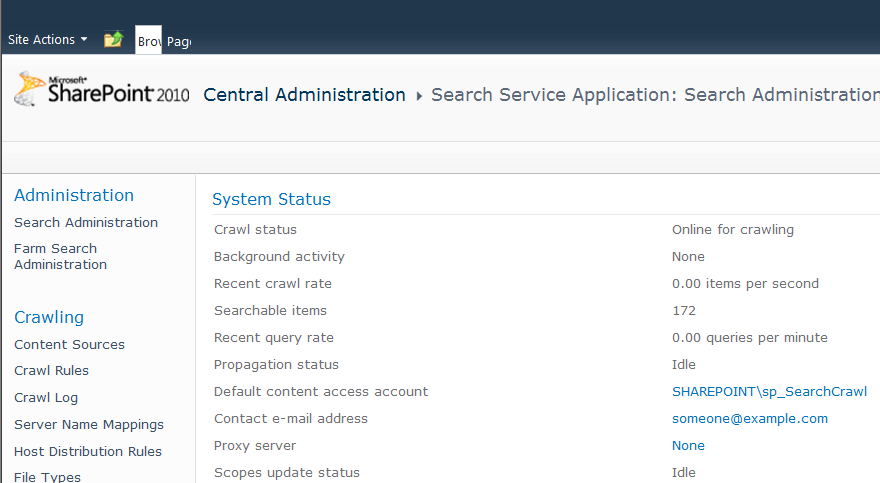The width and height of the screenshot is (880, 483).
Task: Click the Background activity label
Action: click(x=279, y=256)
